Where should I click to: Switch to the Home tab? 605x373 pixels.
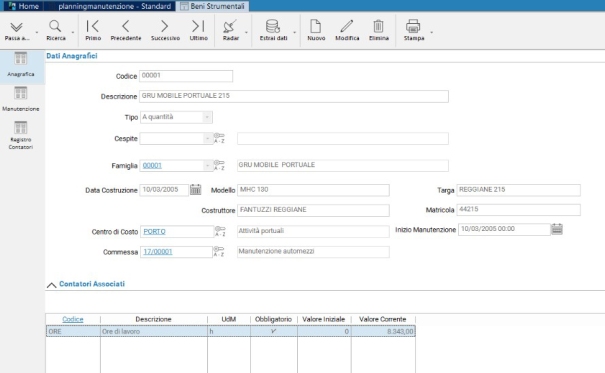[24, 6]
